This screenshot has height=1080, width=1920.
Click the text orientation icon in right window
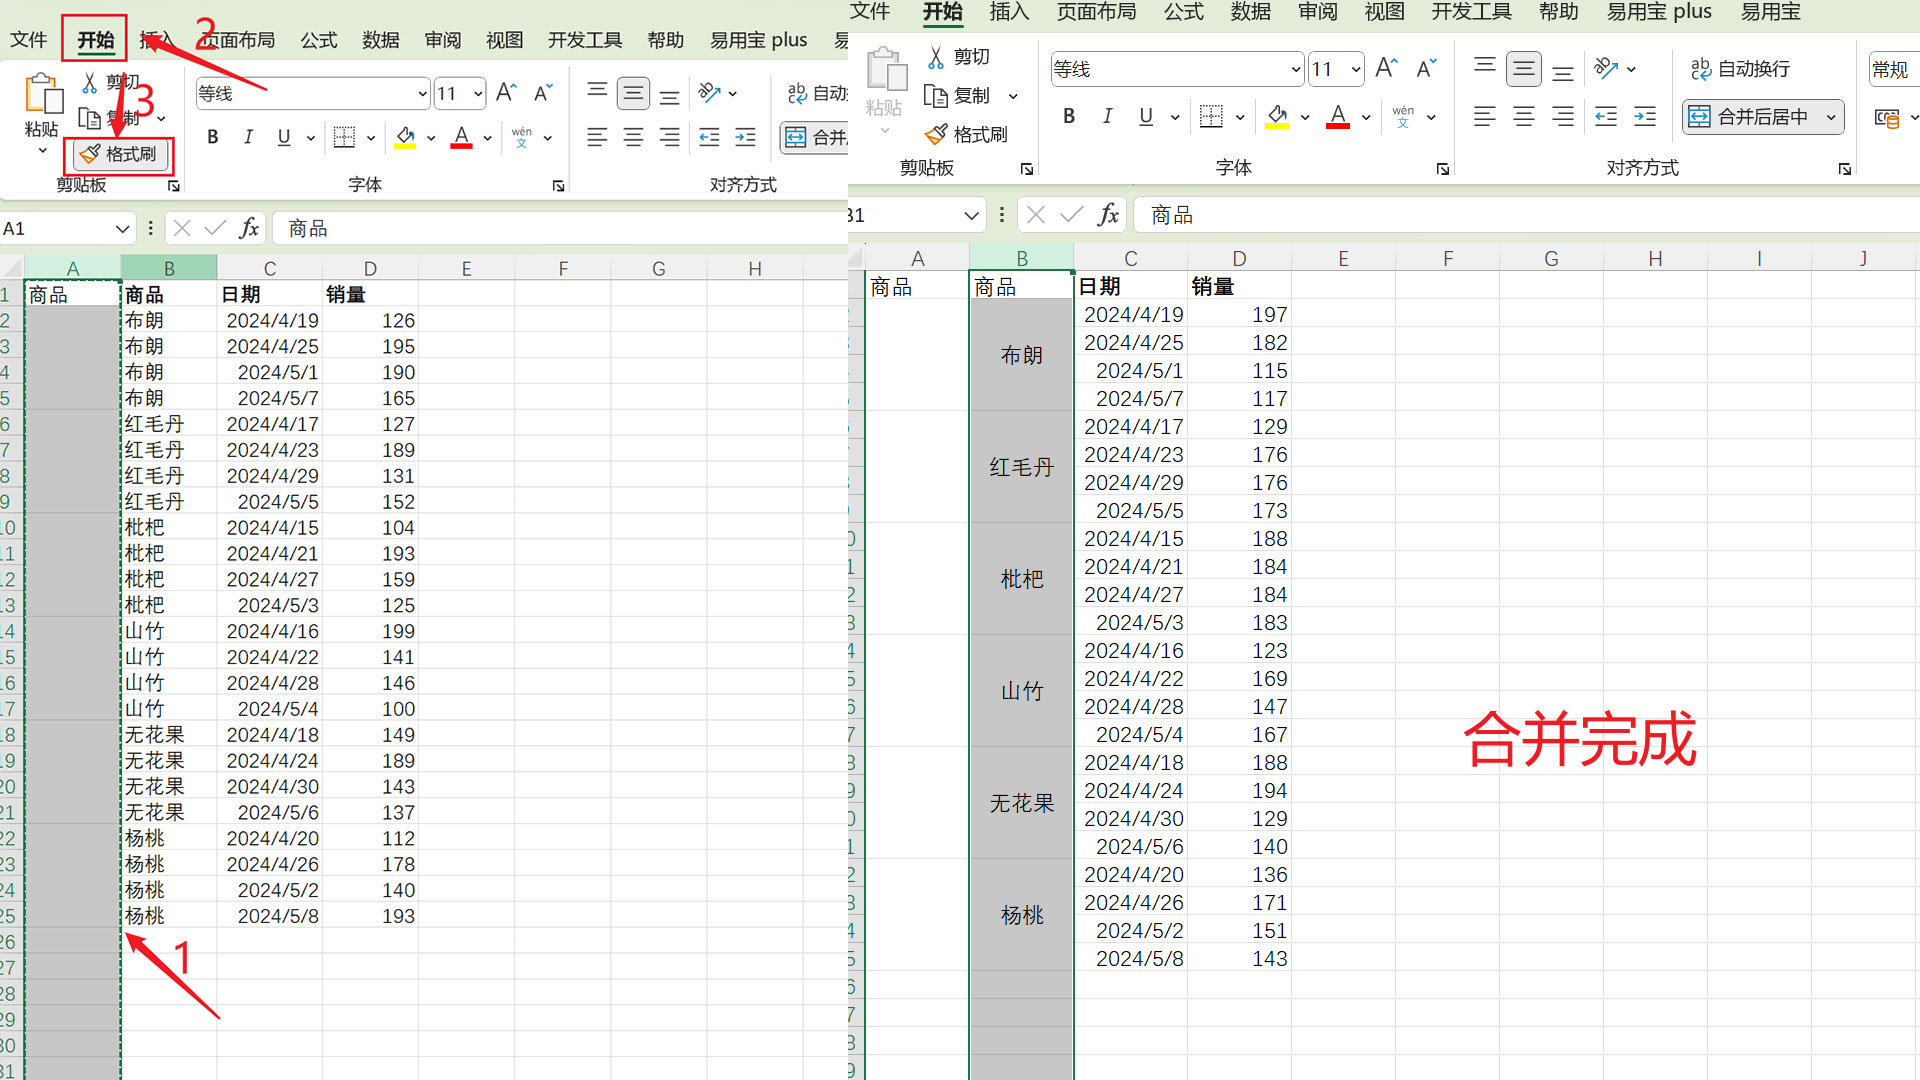[1606, 68]
